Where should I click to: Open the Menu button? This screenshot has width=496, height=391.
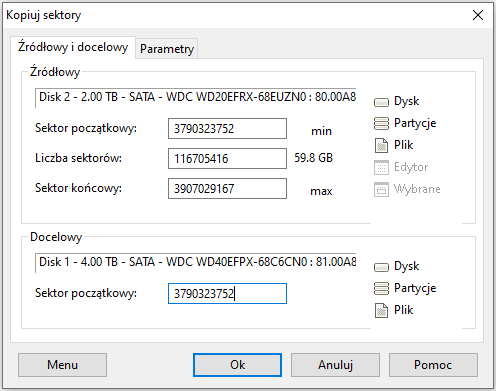[x=62, y=365]
